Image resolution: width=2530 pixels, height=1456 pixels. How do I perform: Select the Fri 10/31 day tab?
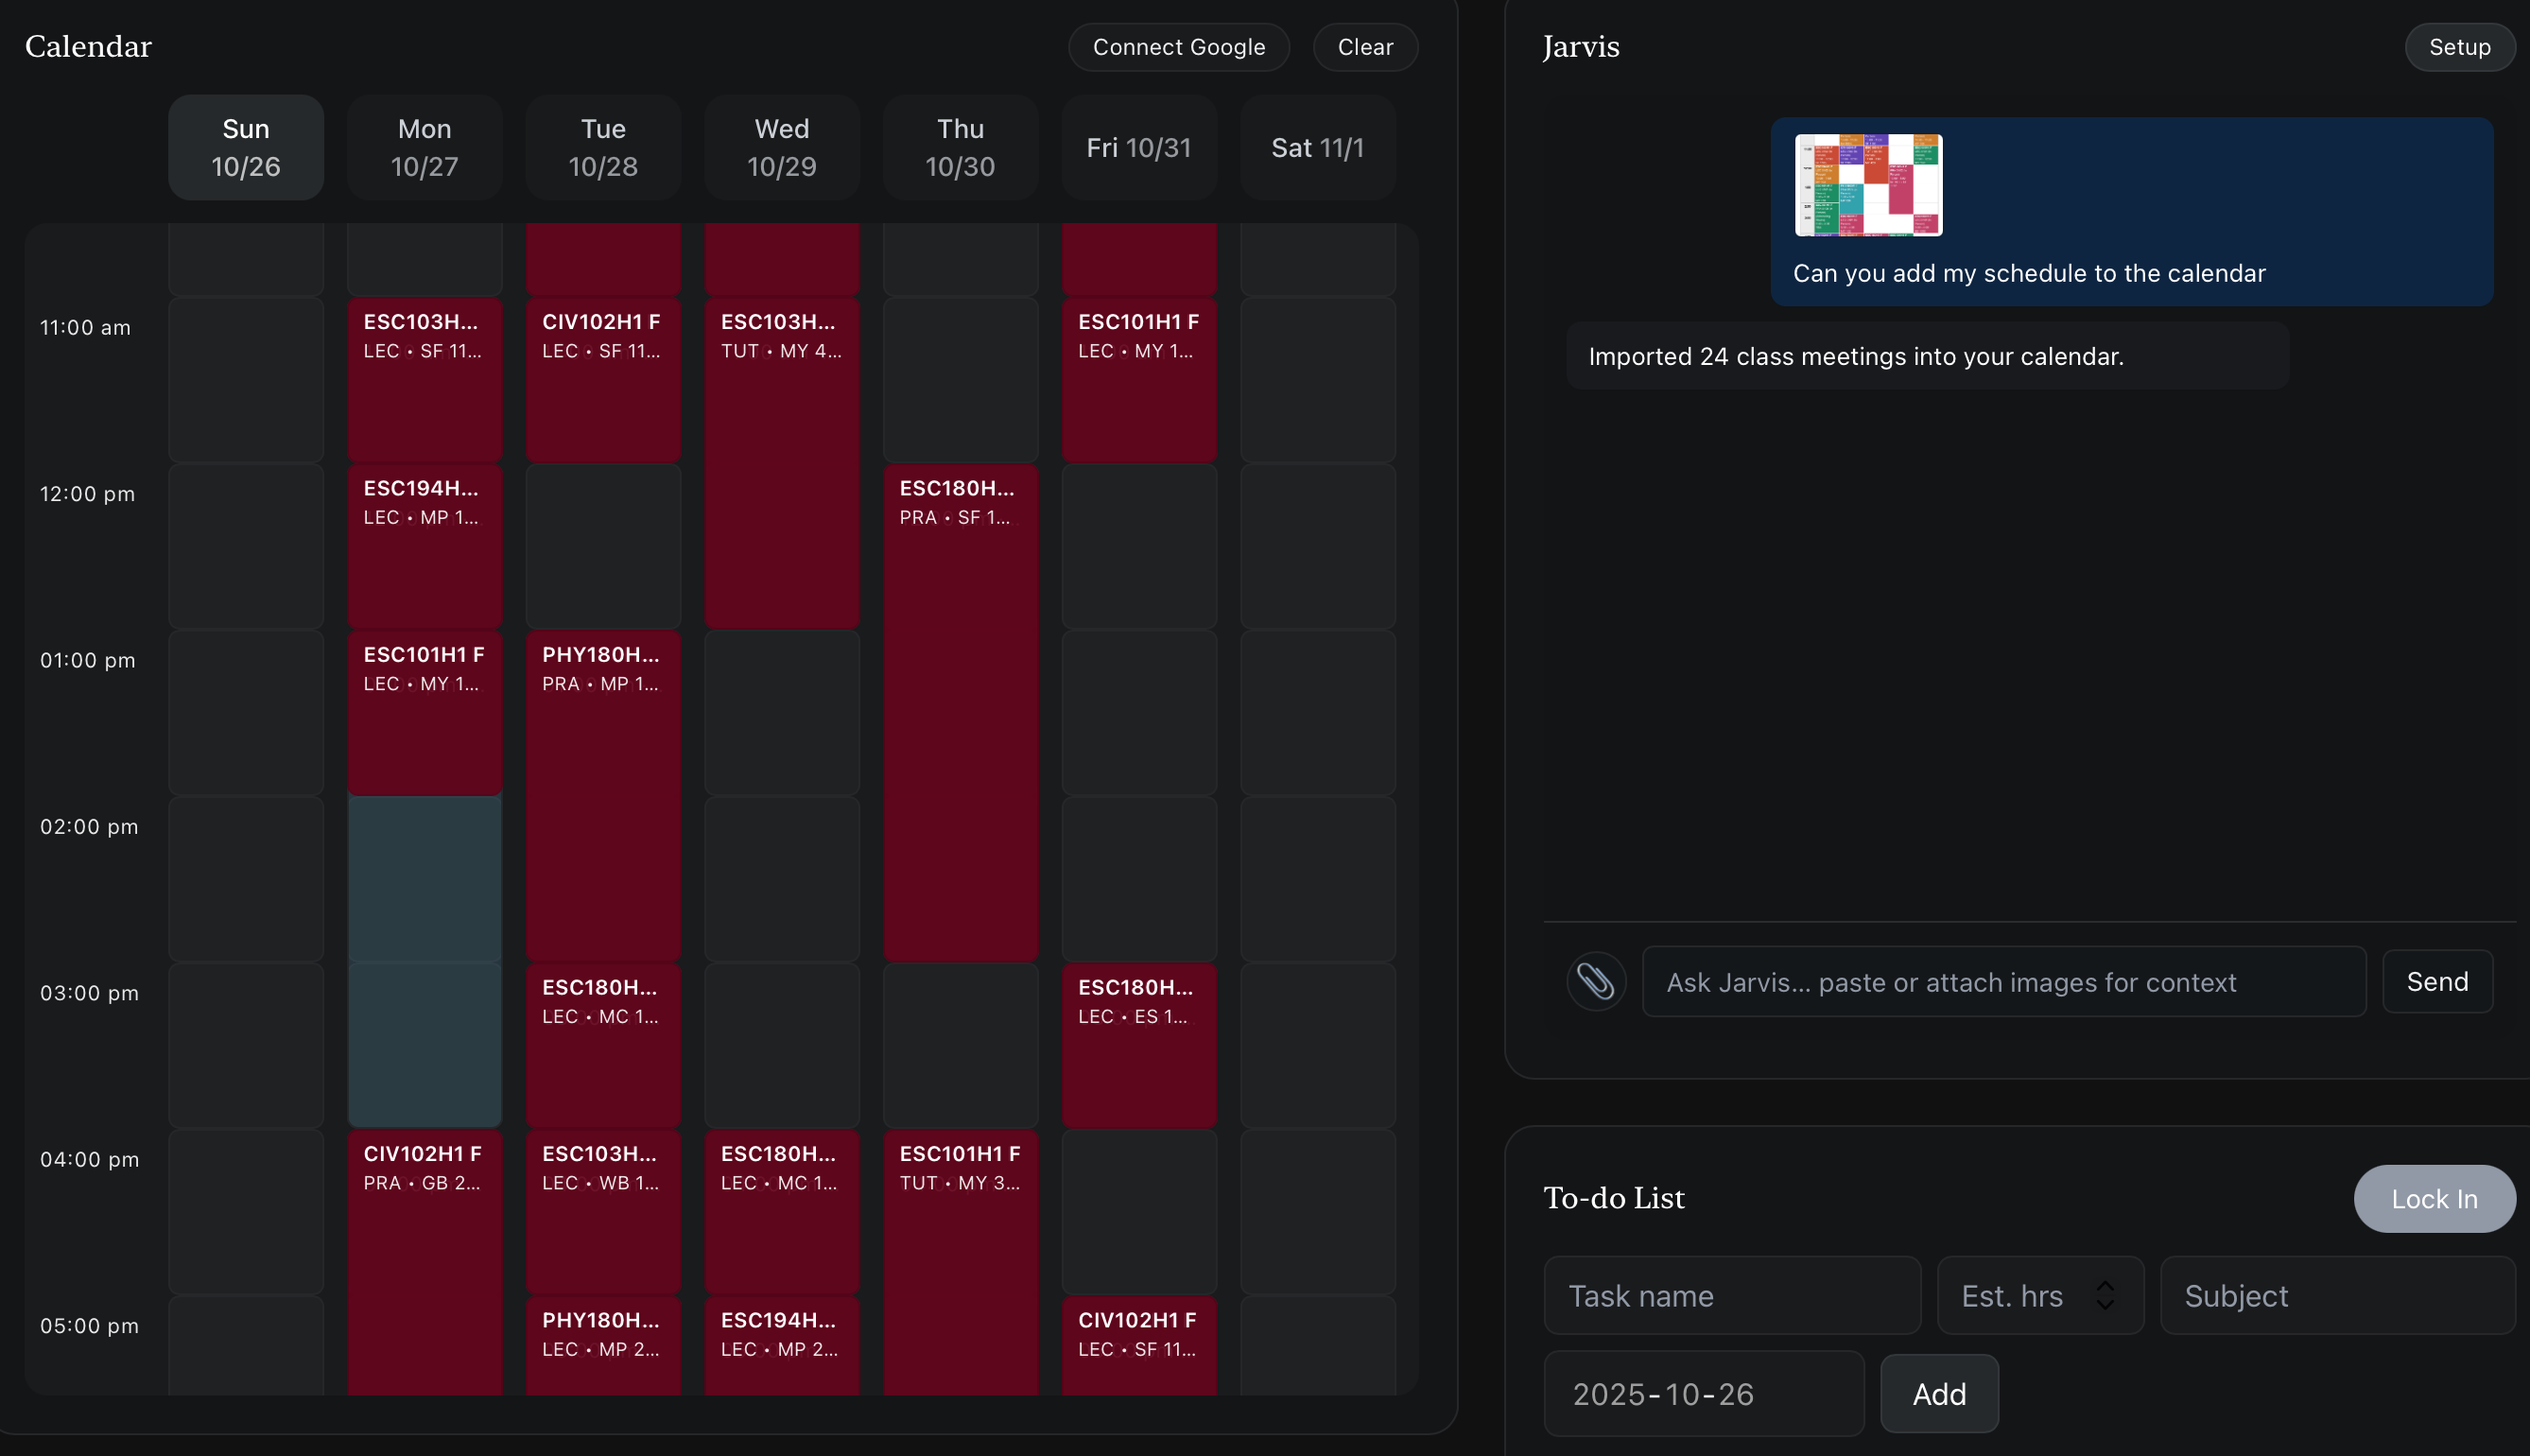[x=1139, y=148]
